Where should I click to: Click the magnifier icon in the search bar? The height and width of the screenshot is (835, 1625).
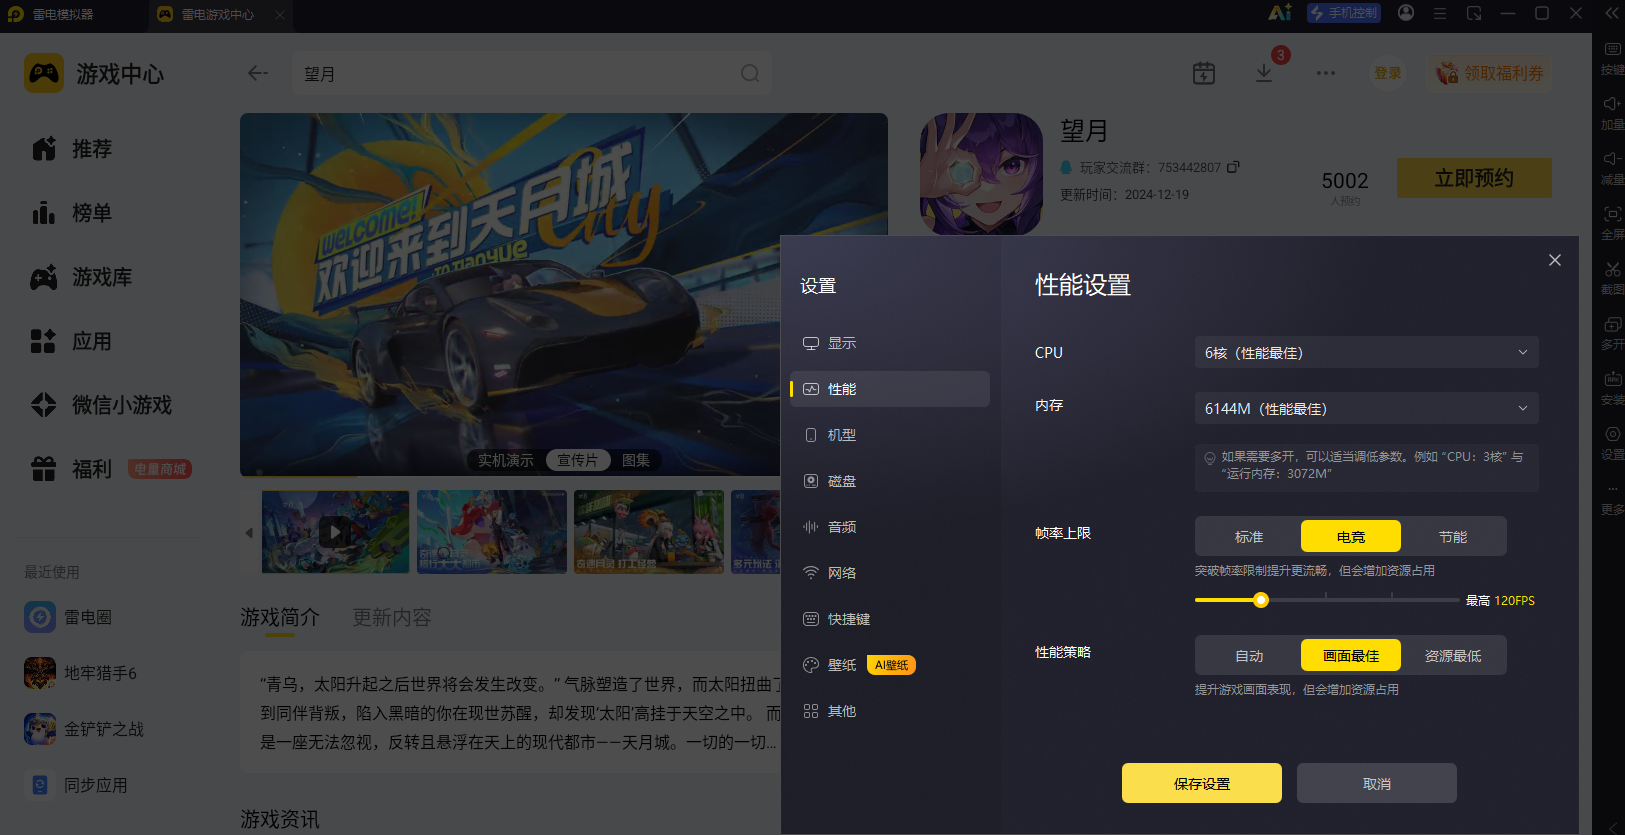coord(750,73)
